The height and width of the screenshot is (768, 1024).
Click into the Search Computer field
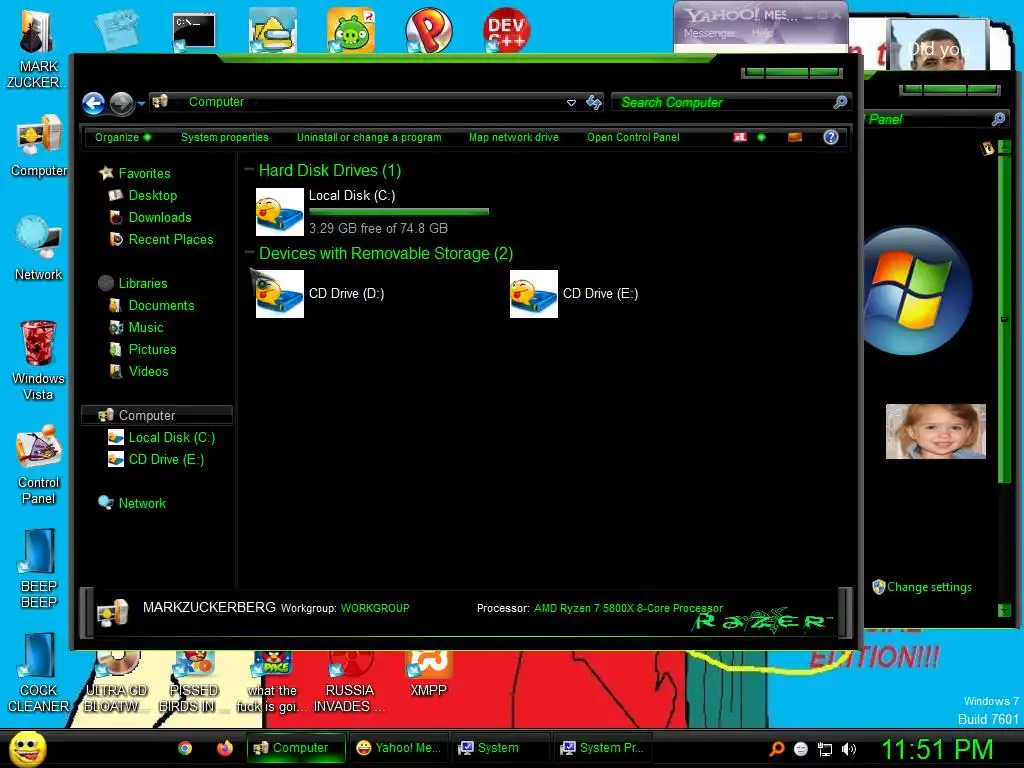[x=722, y=103]
